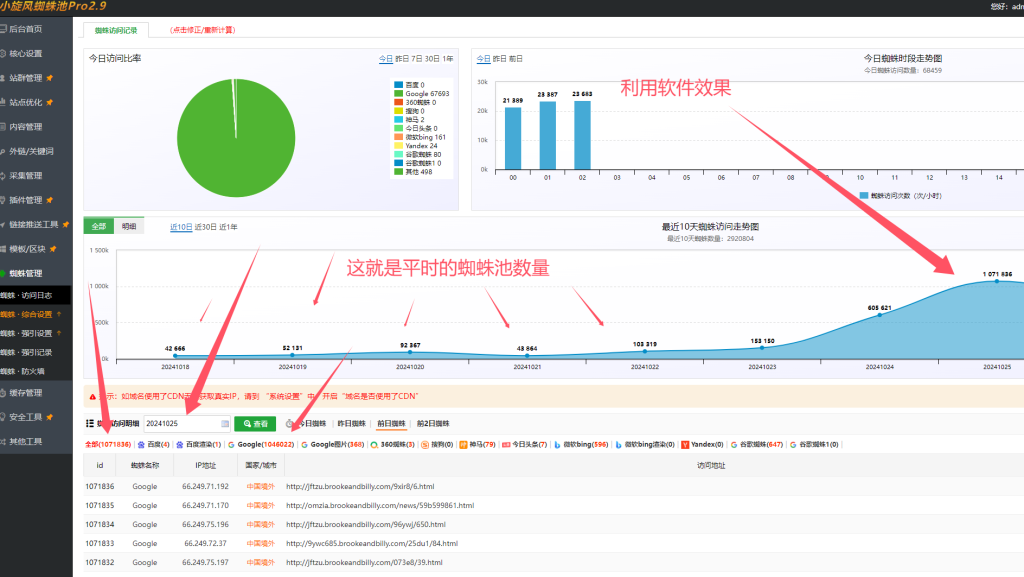Viewport: 1024px width, 577px height.
Task: Toggle the Google legend swatch
Action: click(398, 93)
